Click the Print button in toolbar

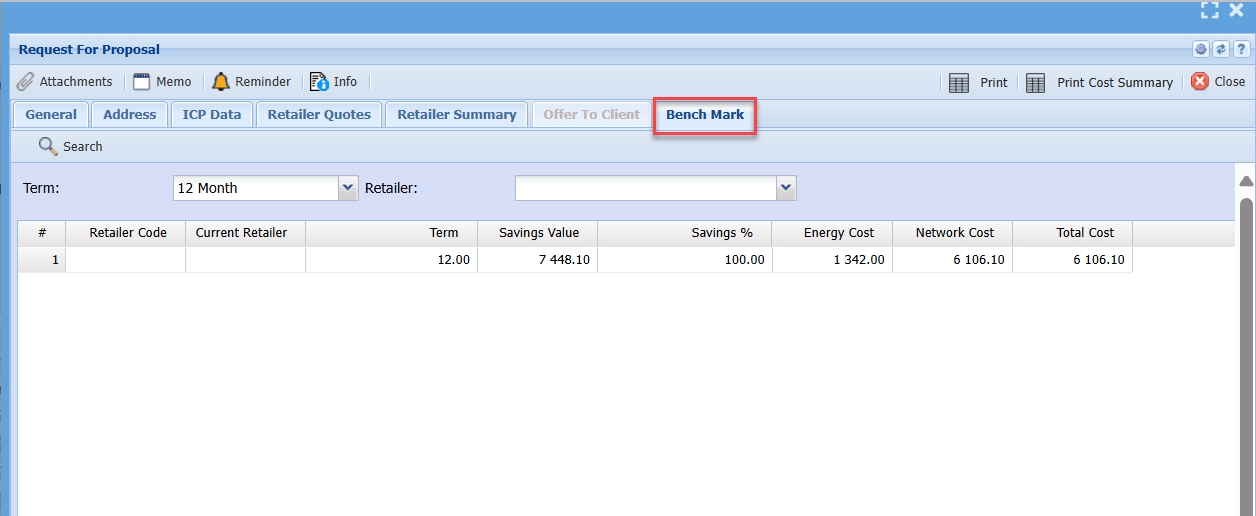979,83
